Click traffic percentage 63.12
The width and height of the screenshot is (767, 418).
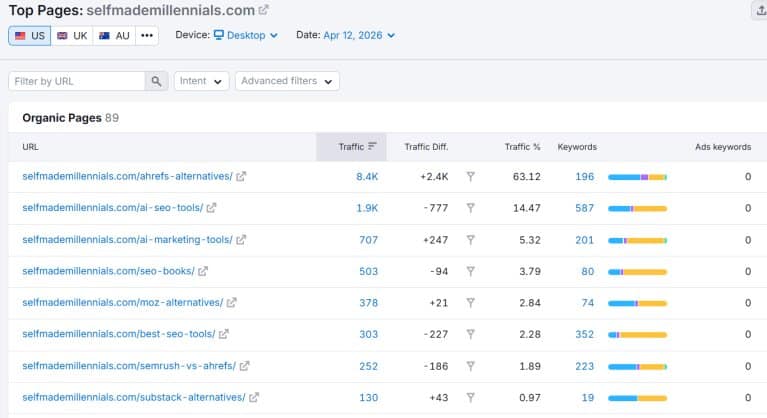click(526, 176)
